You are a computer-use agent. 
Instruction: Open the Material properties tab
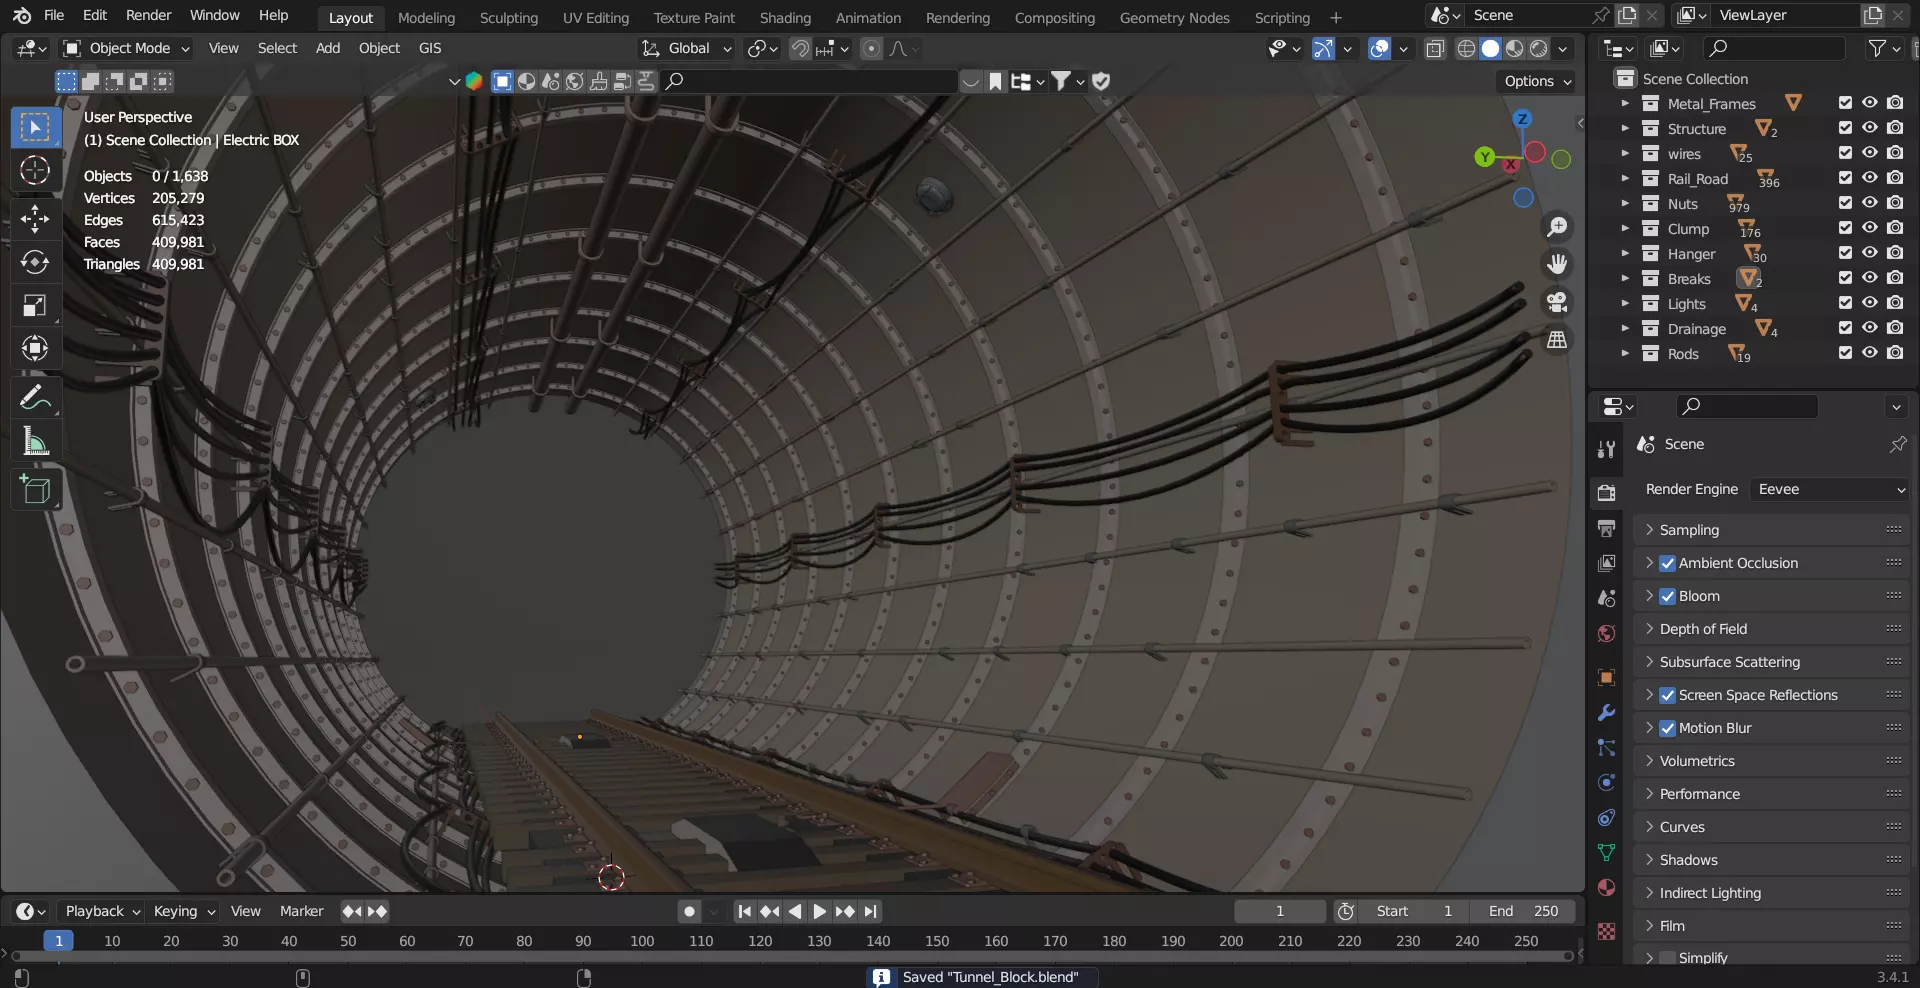[x=1606, y=888]
